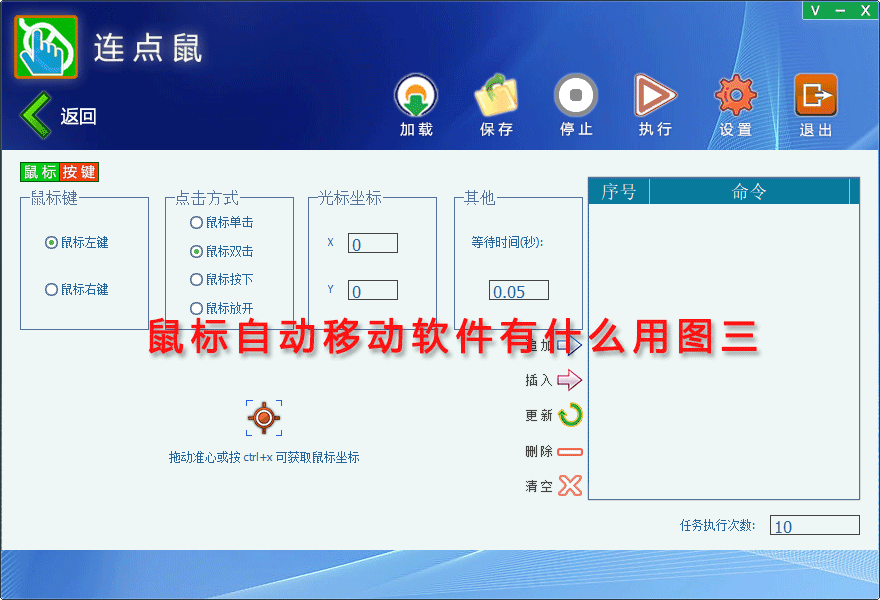
Task: Choose 鼠标双击 click mode
Action: point(196,251)
